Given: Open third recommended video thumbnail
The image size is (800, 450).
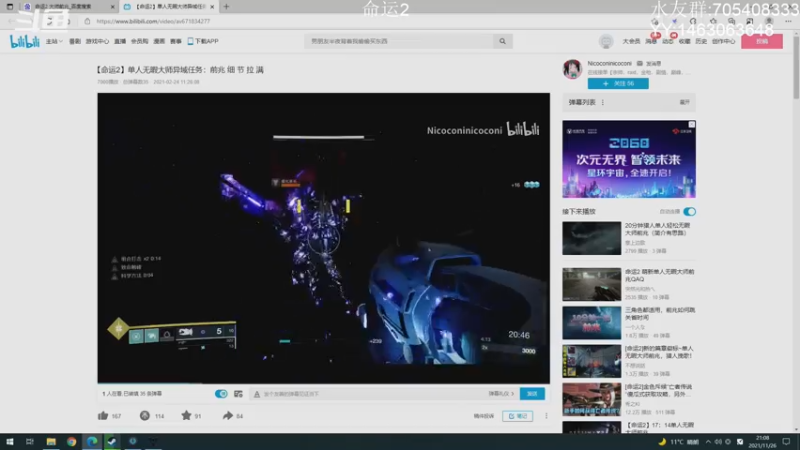Looking at the screenshot, I should [x=592, y=322].
